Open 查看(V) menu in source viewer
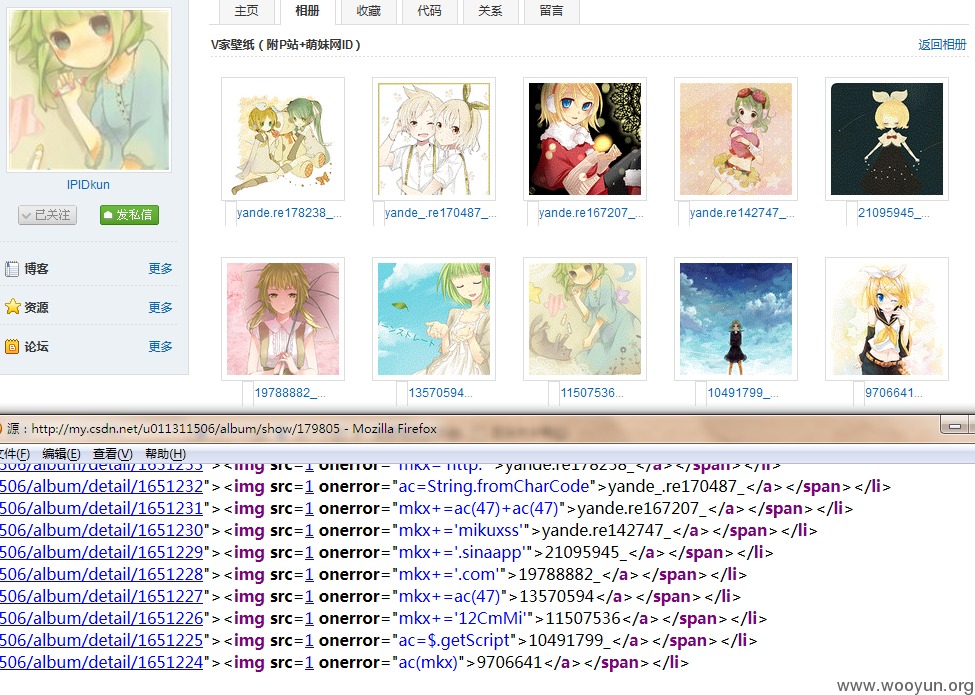Image resolution: width=975 pixels, height=695 pixels. pyautogui.click(x=113, y=454)
